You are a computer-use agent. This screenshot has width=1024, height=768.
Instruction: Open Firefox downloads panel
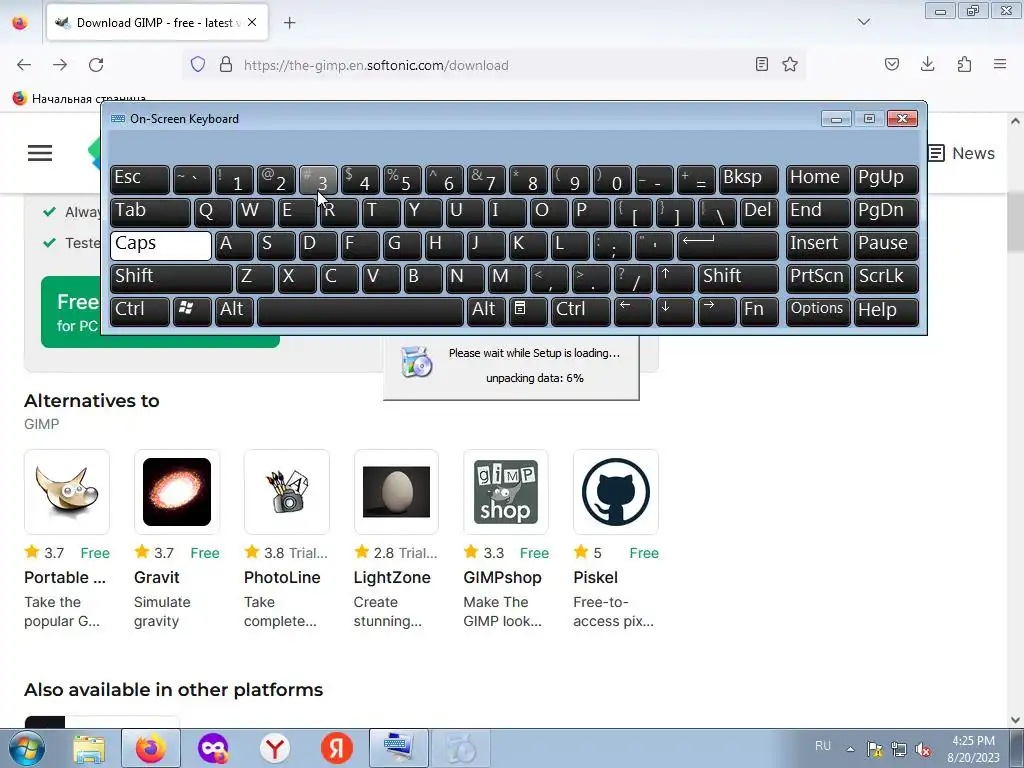coord(927,65)
